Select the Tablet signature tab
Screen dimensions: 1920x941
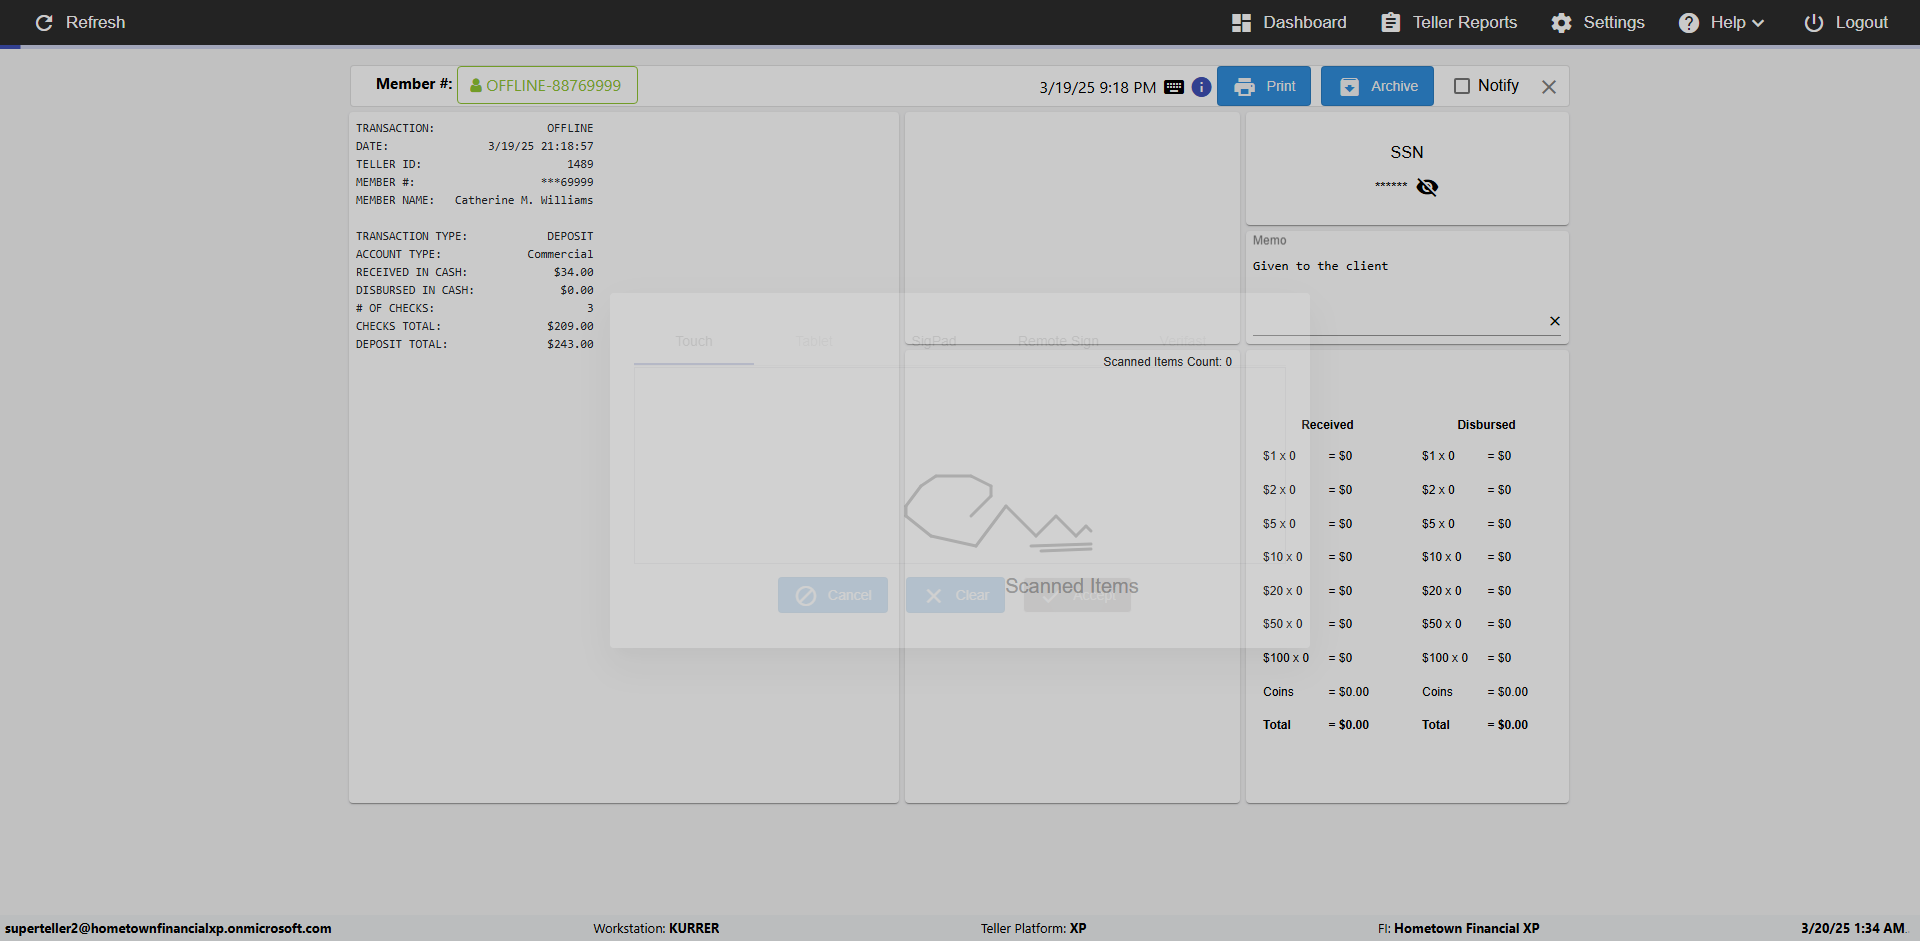[814, 341]
